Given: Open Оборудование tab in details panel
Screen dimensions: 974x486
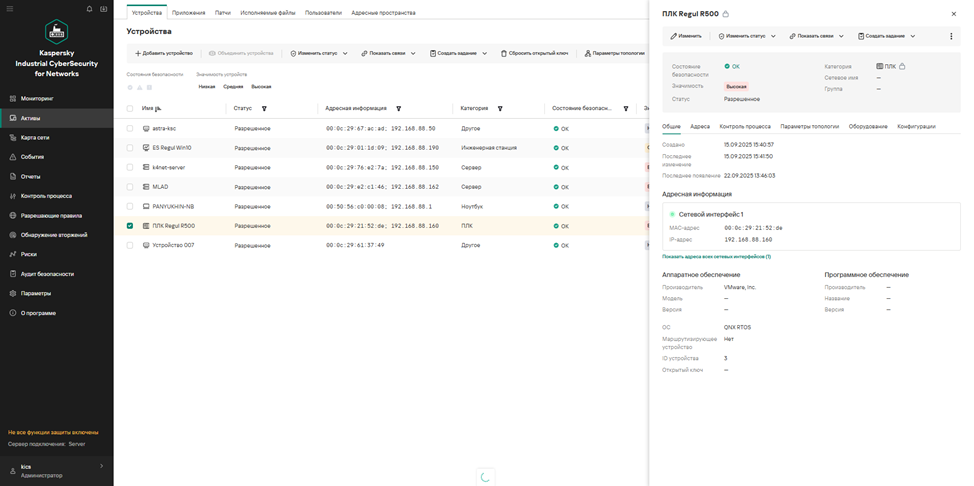Looking at the screenshot, I should pyautogui.click(x=868, y=126).
